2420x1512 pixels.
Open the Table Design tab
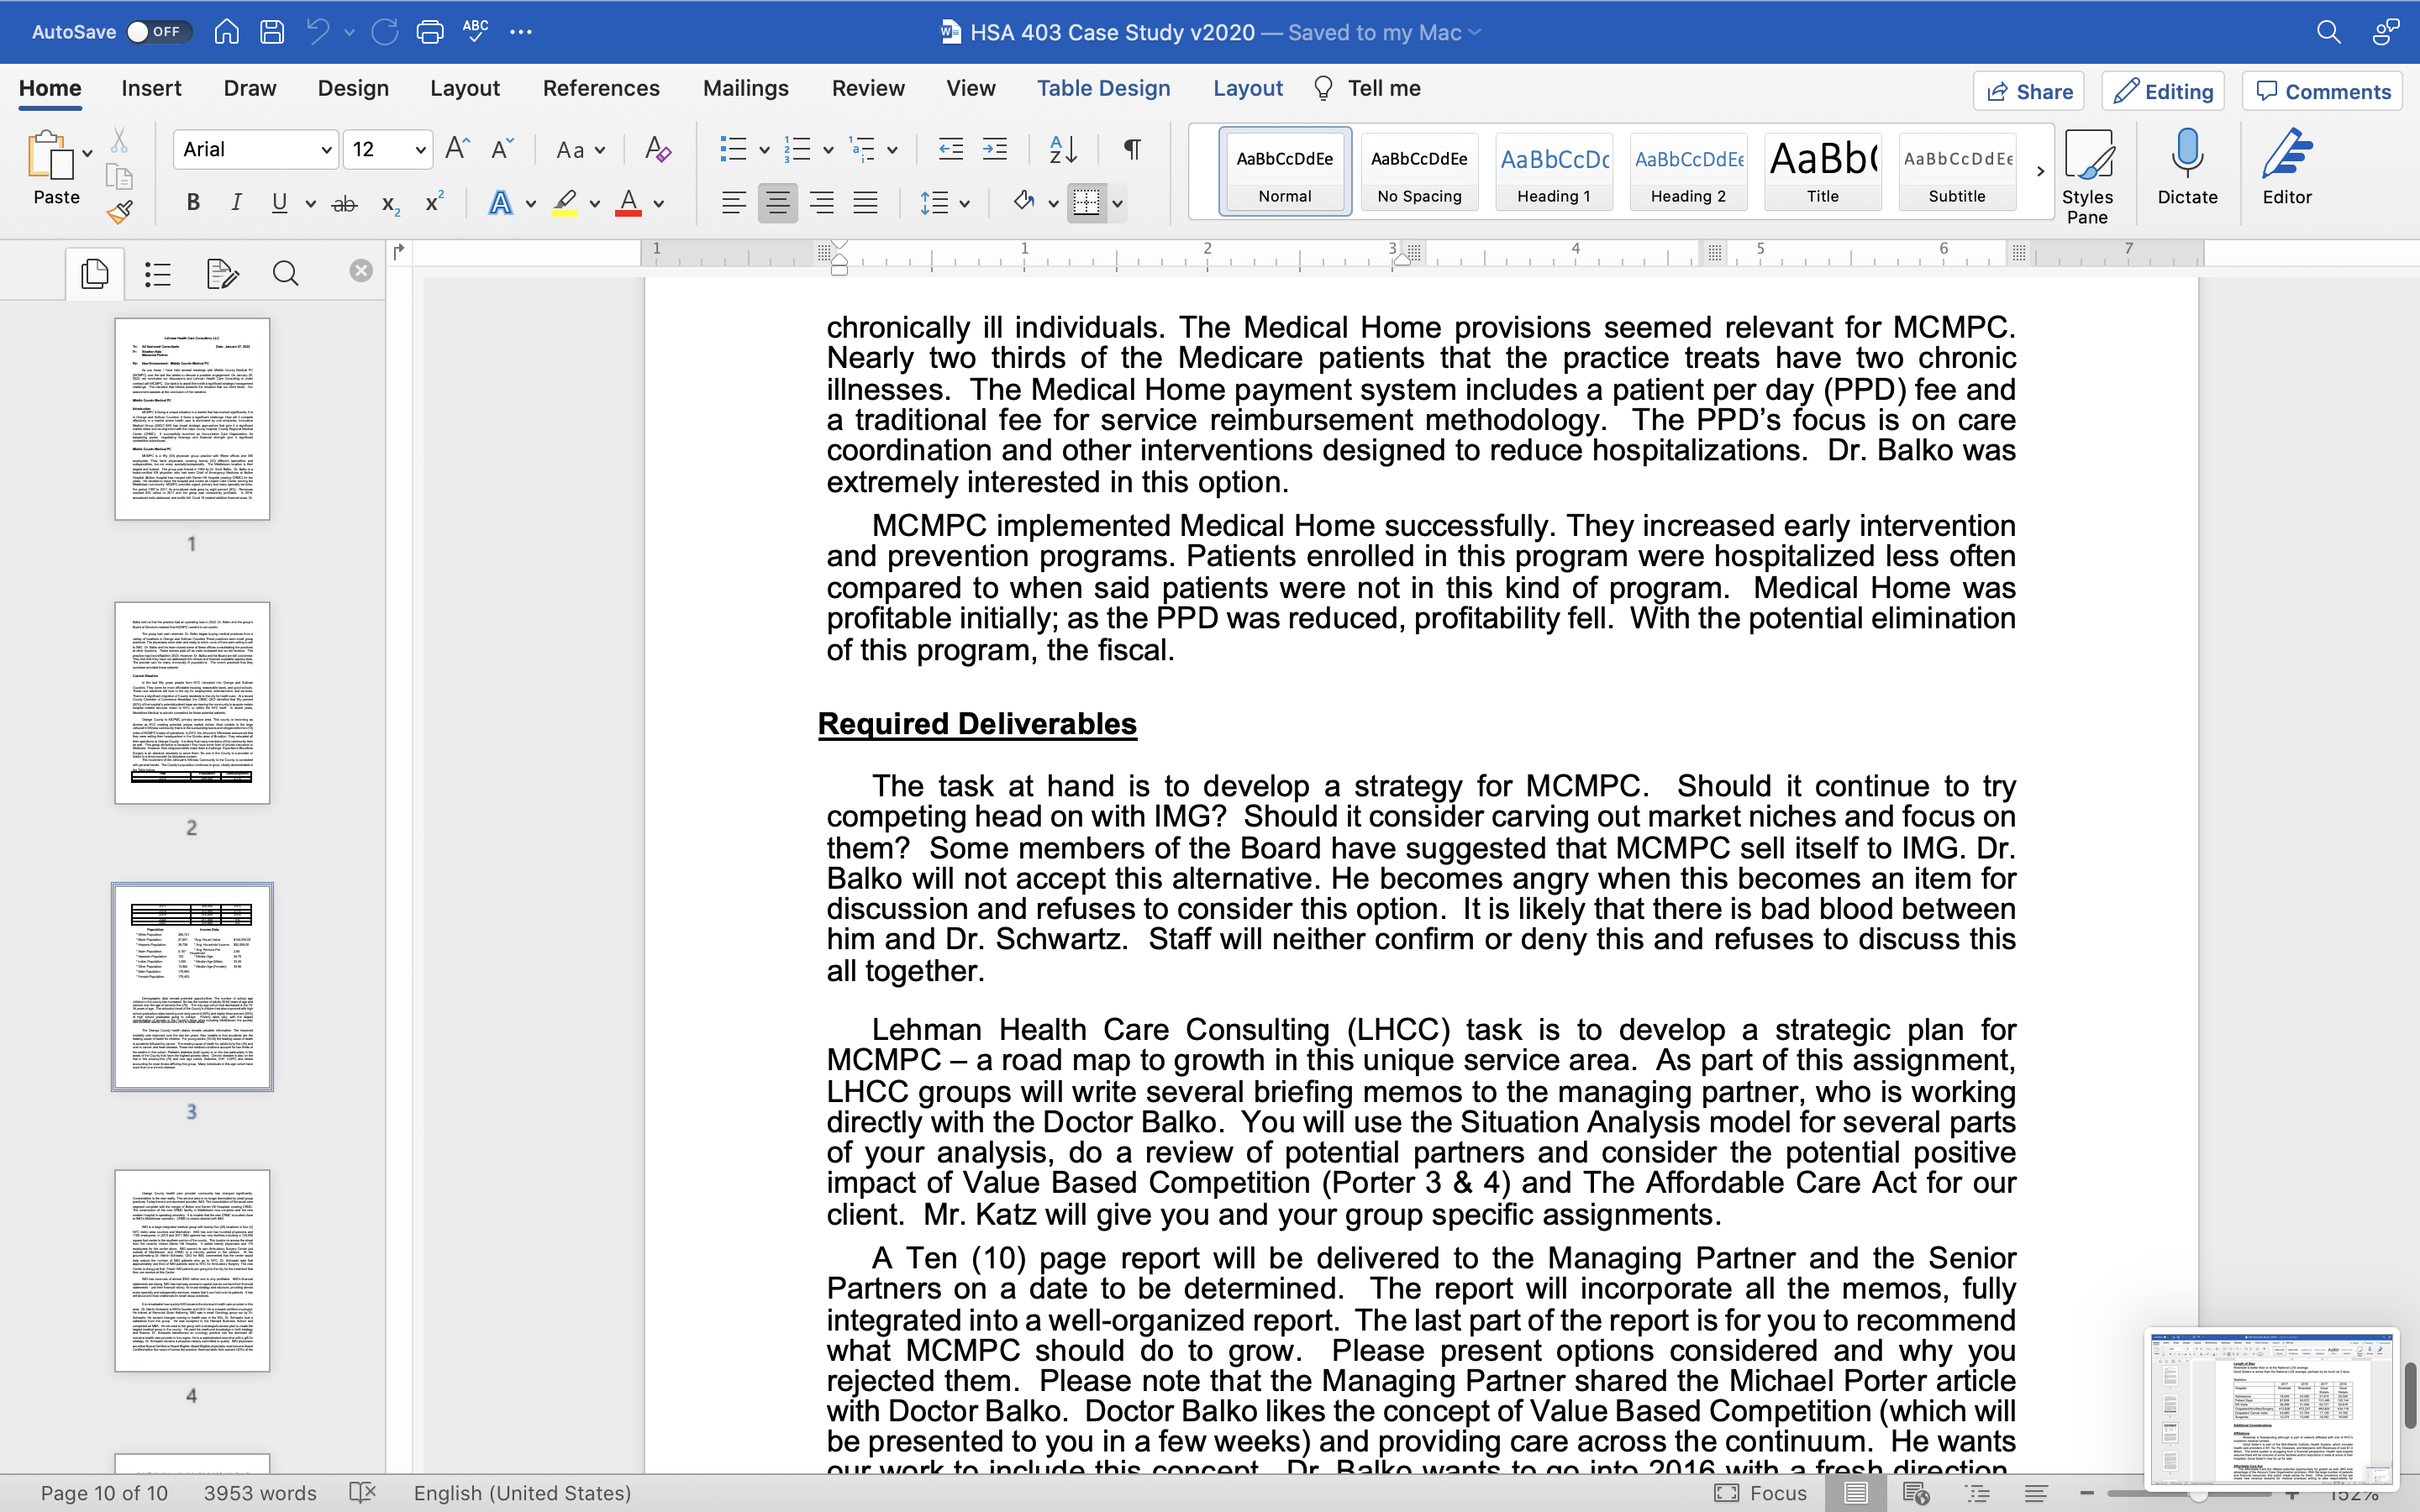point(1103,88)
